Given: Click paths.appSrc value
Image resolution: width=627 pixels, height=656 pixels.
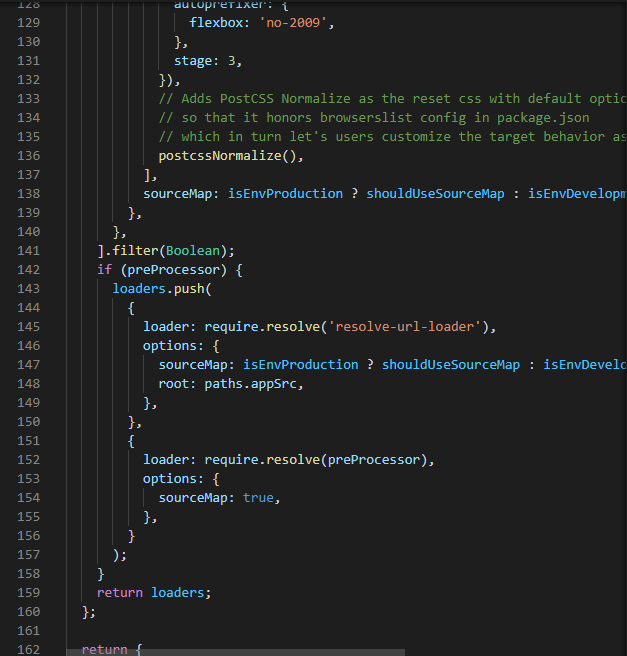Looking at the screenshot, I should (x=250, y=384).
